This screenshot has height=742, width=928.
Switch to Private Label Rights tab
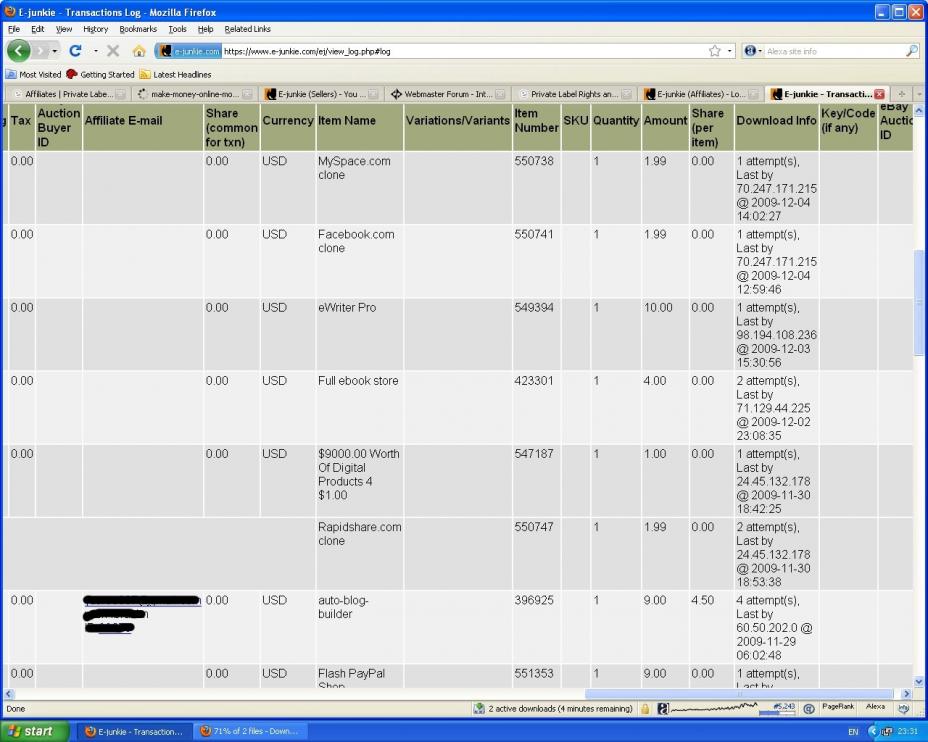(575, 94)
